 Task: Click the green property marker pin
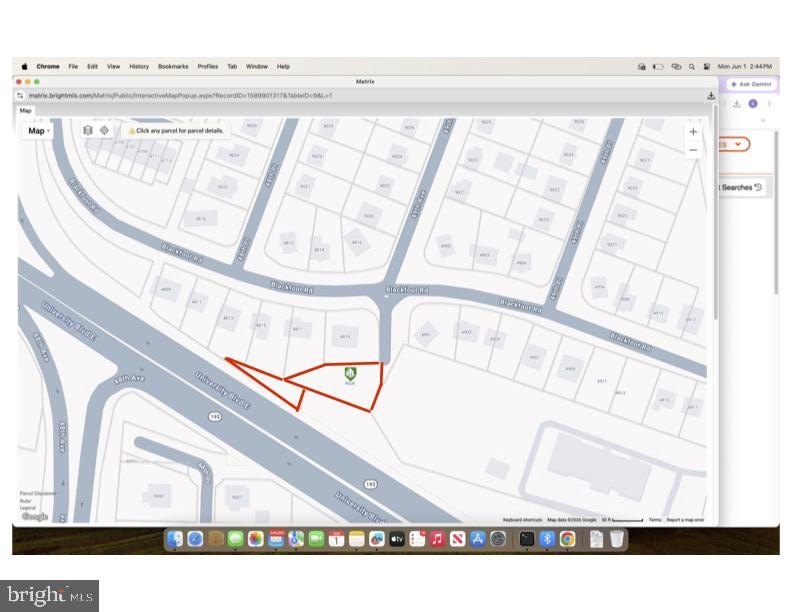pyautogui.click(x=351, y=376)
